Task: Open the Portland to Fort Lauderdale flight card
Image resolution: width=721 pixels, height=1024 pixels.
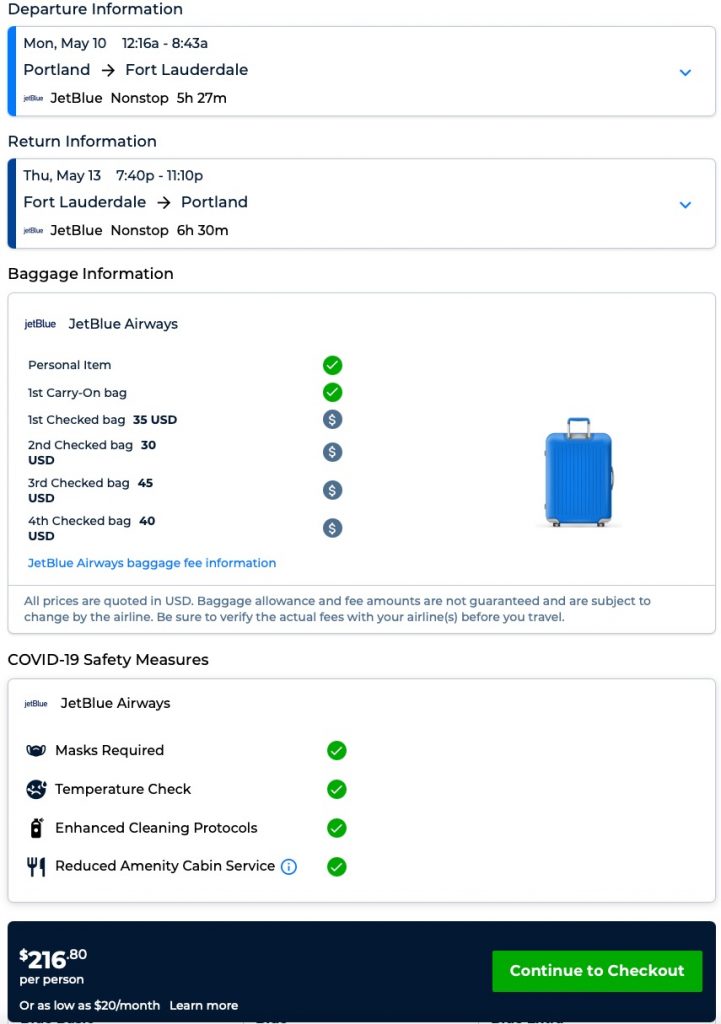Action: point(360,71)
